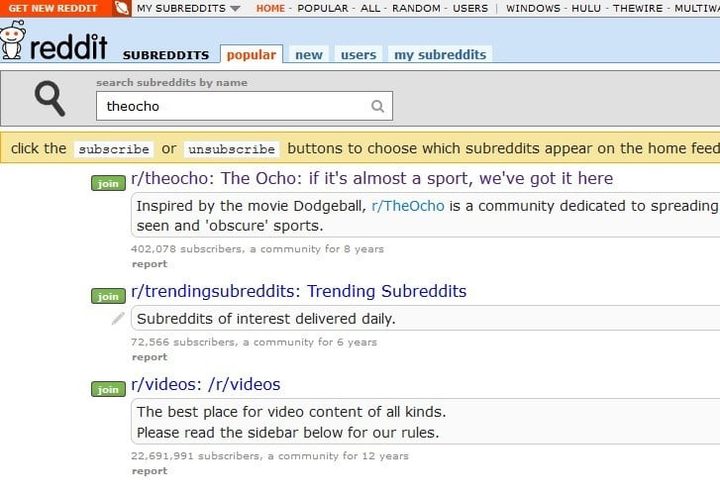Screen dimensions: 720x480
Task: Open the r/theocho title link
Action: pyautogui.click(x=372, y=178)
